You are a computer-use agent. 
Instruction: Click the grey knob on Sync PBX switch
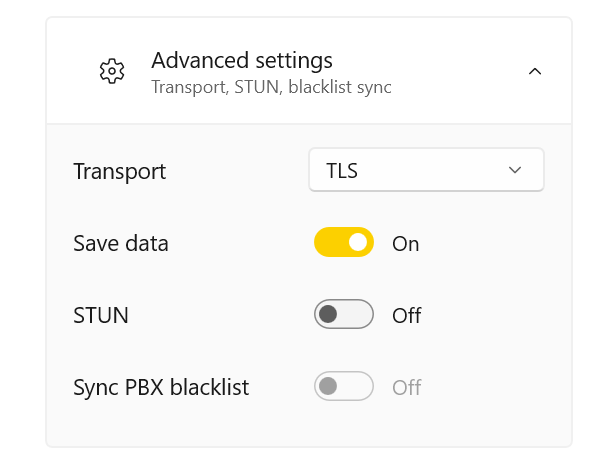329,386
